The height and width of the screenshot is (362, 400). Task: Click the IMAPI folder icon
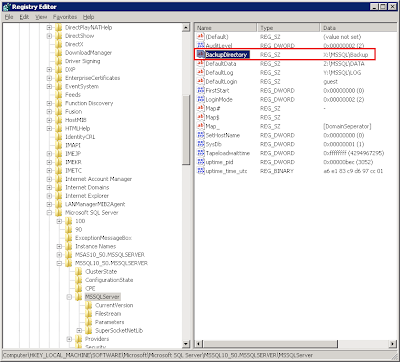(x=59, y=145)
